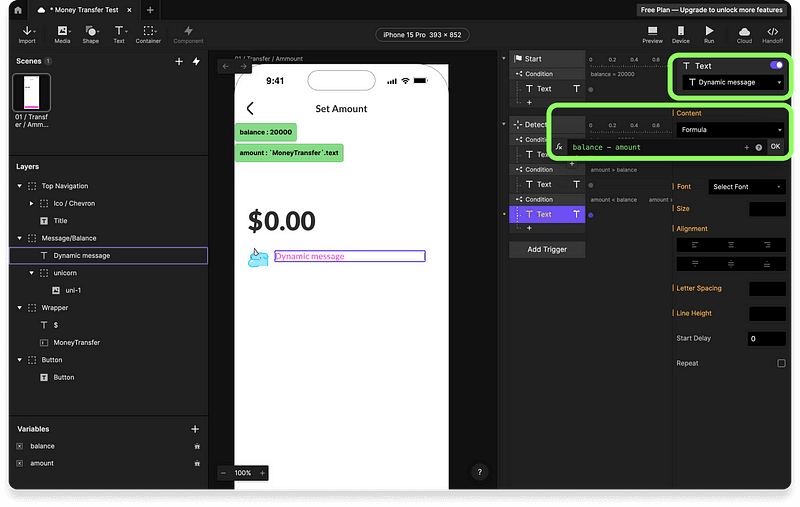Click the Size input field
The height and width of the screenshot is (507, 800).
coord(767,209)
